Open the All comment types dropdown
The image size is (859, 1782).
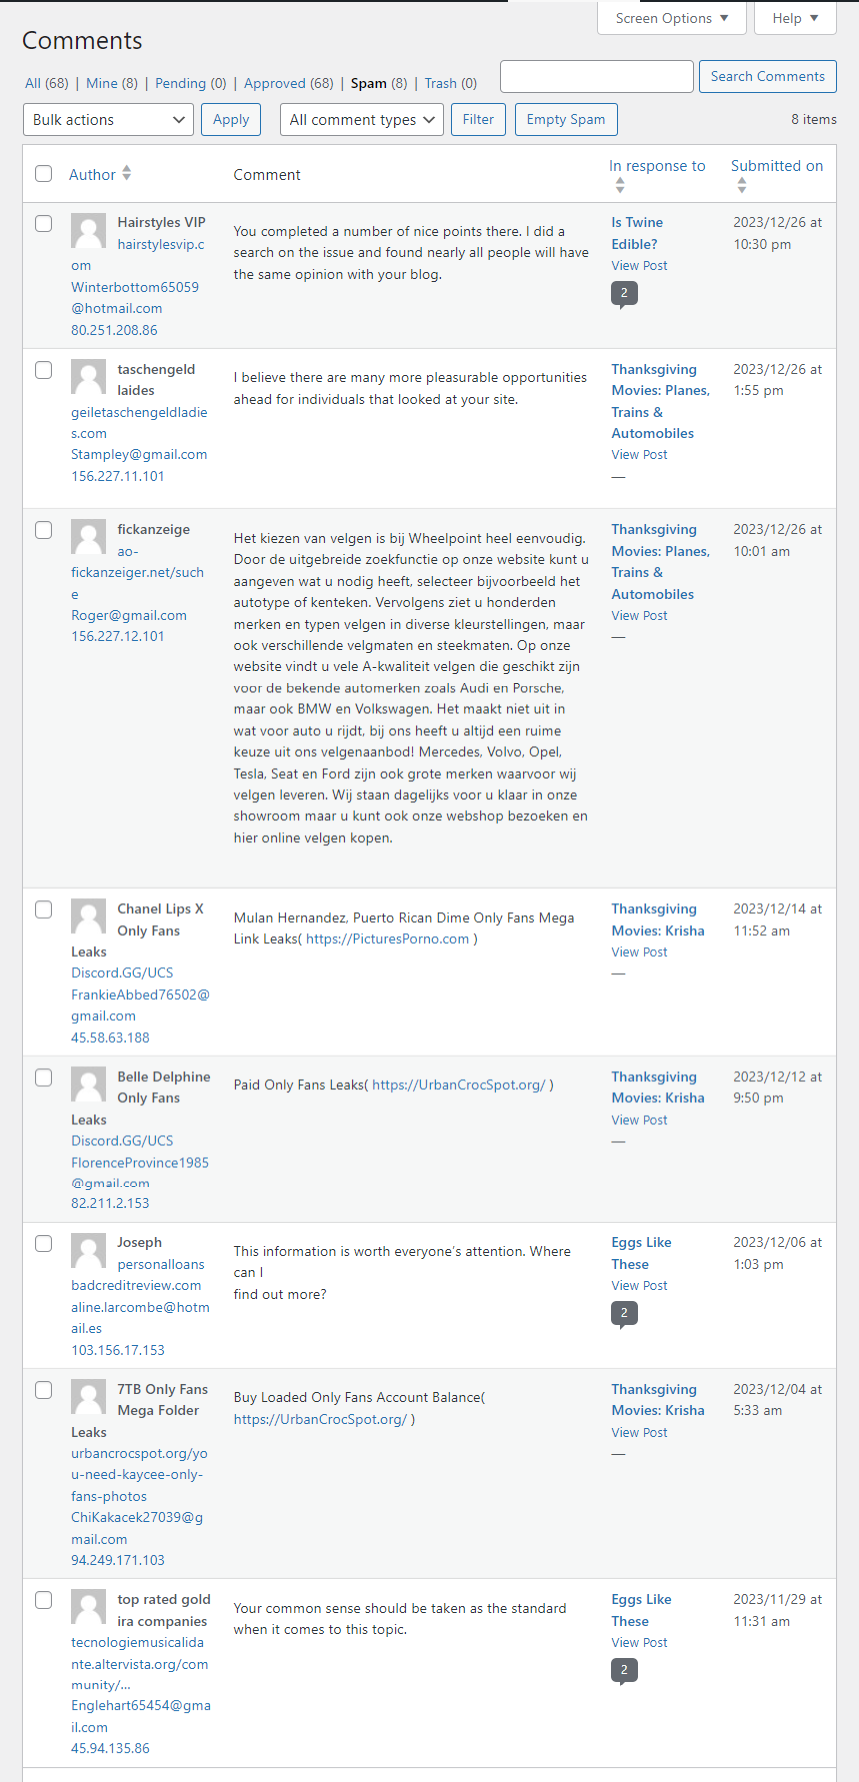(x=362, y=120)
